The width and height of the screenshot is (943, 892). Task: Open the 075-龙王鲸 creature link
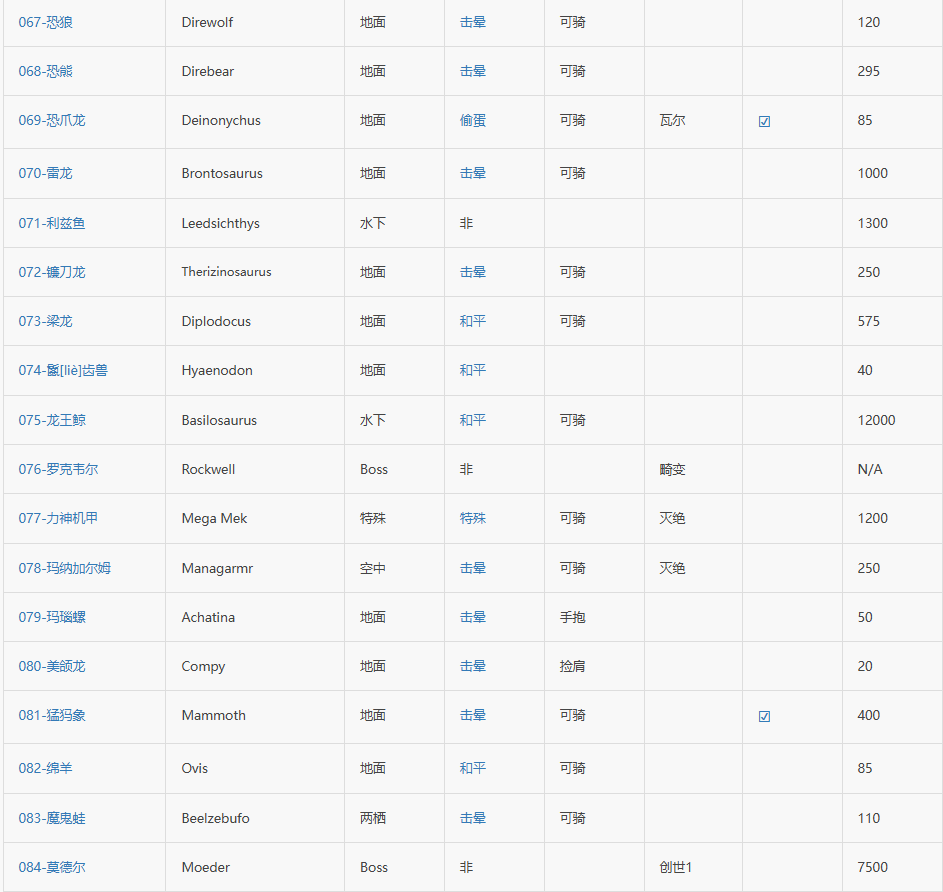click(x=52, y=420)
